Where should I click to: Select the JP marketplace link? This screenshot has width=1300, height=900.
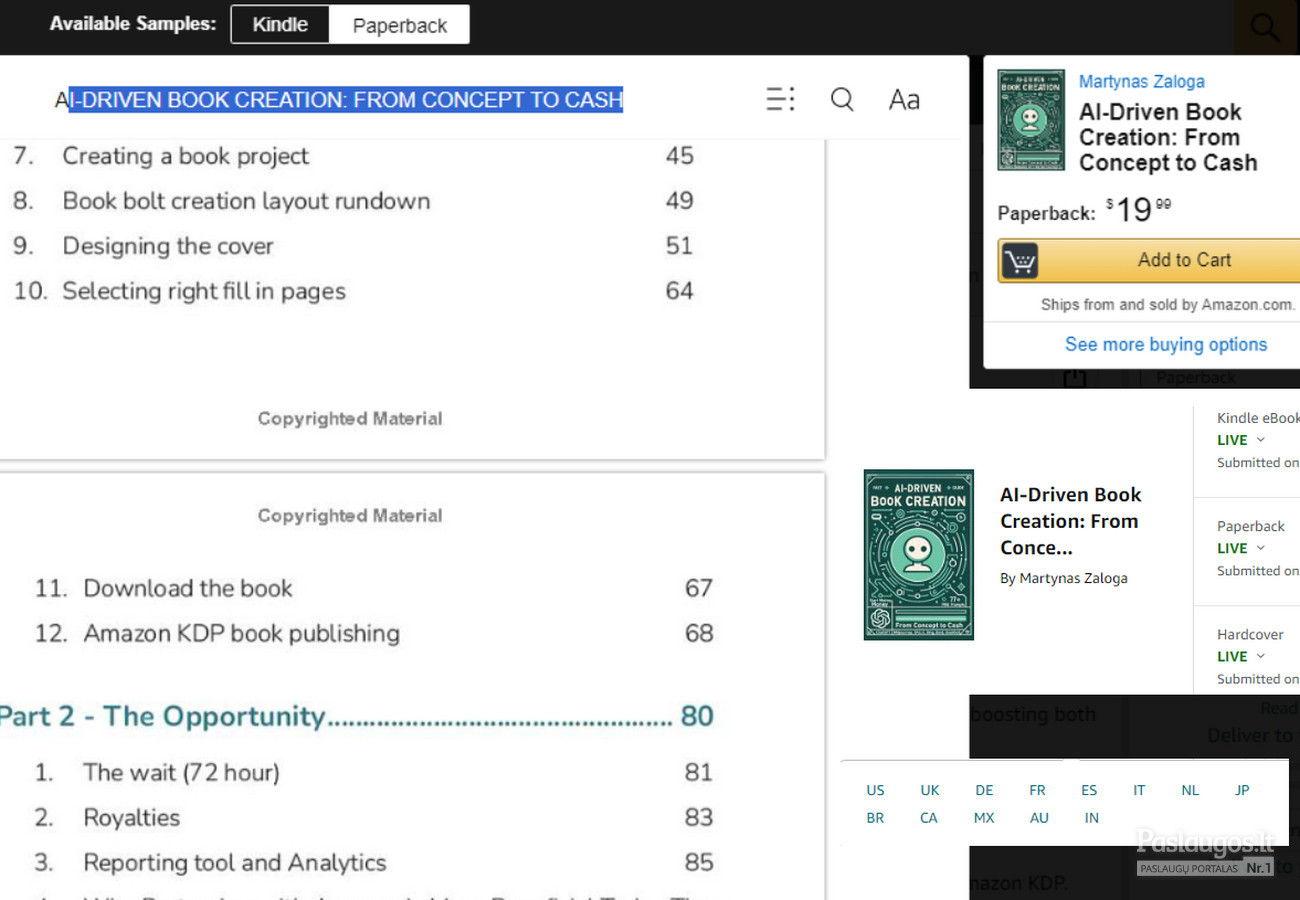point(1242,790)
